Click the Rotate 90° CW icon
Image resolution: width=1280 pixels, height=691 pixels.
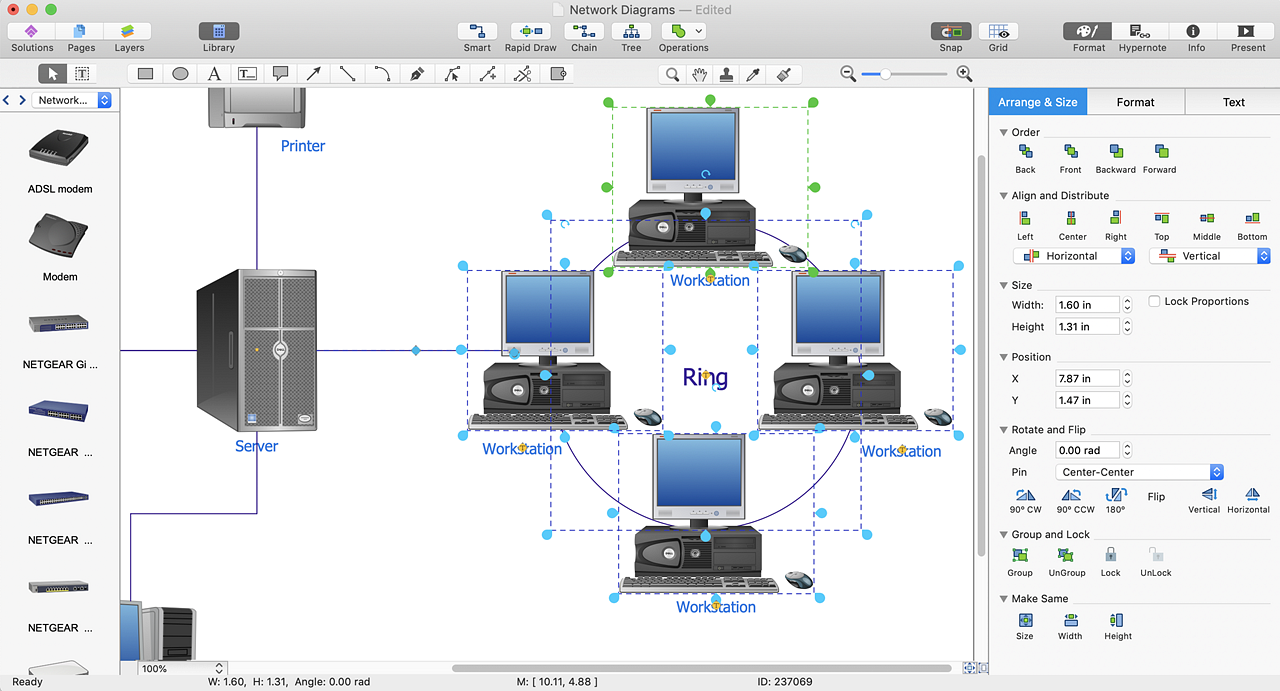[x=1025, y=495]
